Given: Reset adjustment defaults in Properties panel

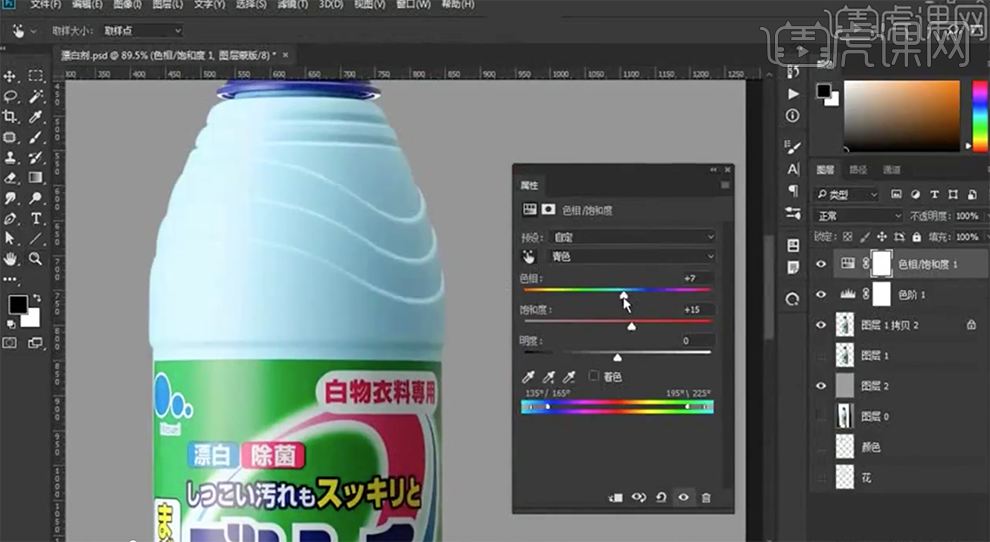Looking at the screenshot, I should tap(661, 497).
